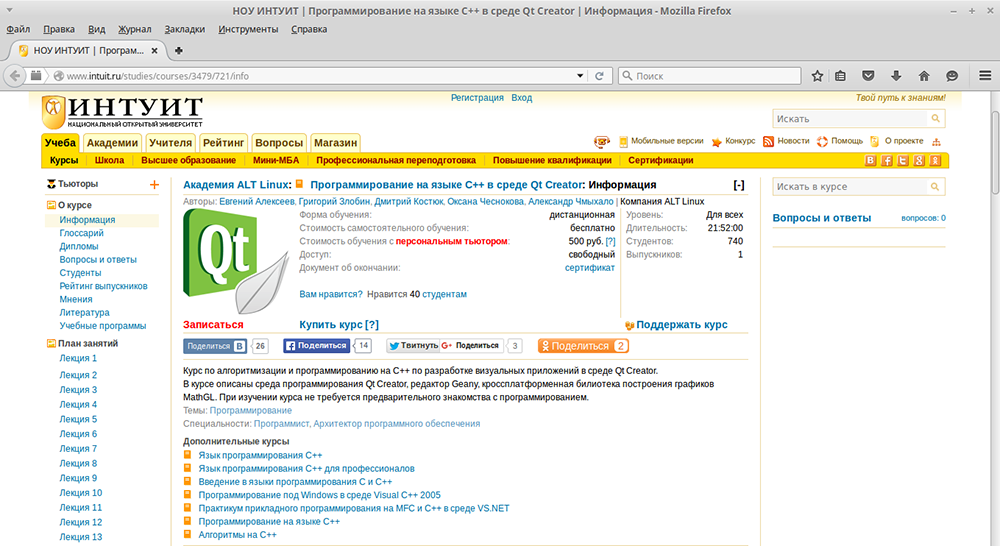This screenshot has height=546, width=1000.
Task: Open Лекция 5 in the lesson plan
Action: coord(78,419)
